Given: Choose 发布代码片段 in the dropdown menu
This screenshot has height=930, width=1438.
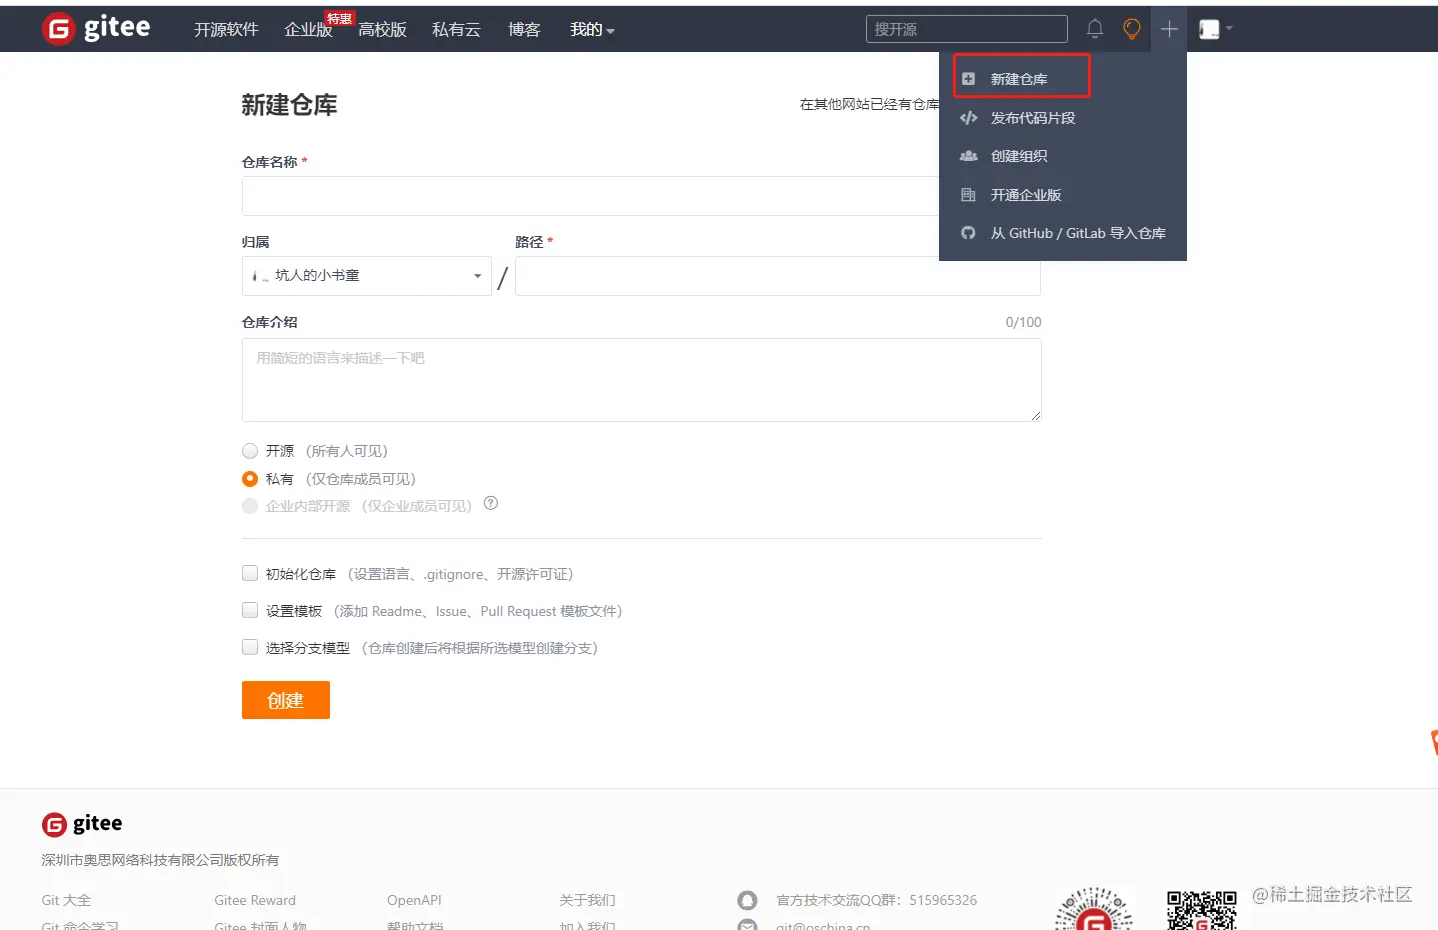Looking at the screenshot, I should 1033,118.
